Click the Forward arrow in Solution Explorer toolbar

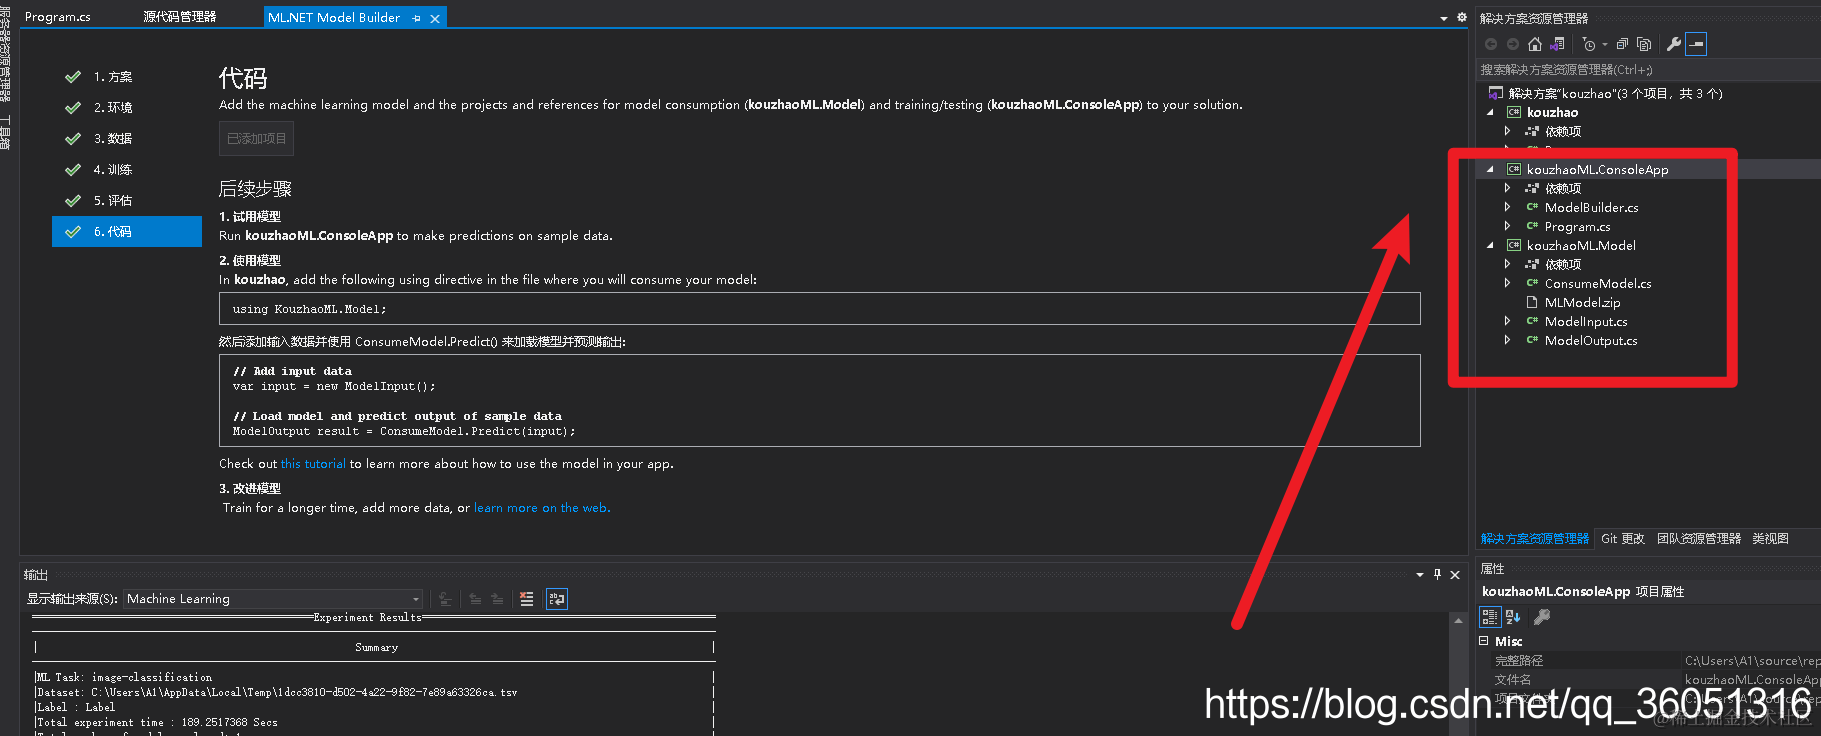(x=1513, y=44)
